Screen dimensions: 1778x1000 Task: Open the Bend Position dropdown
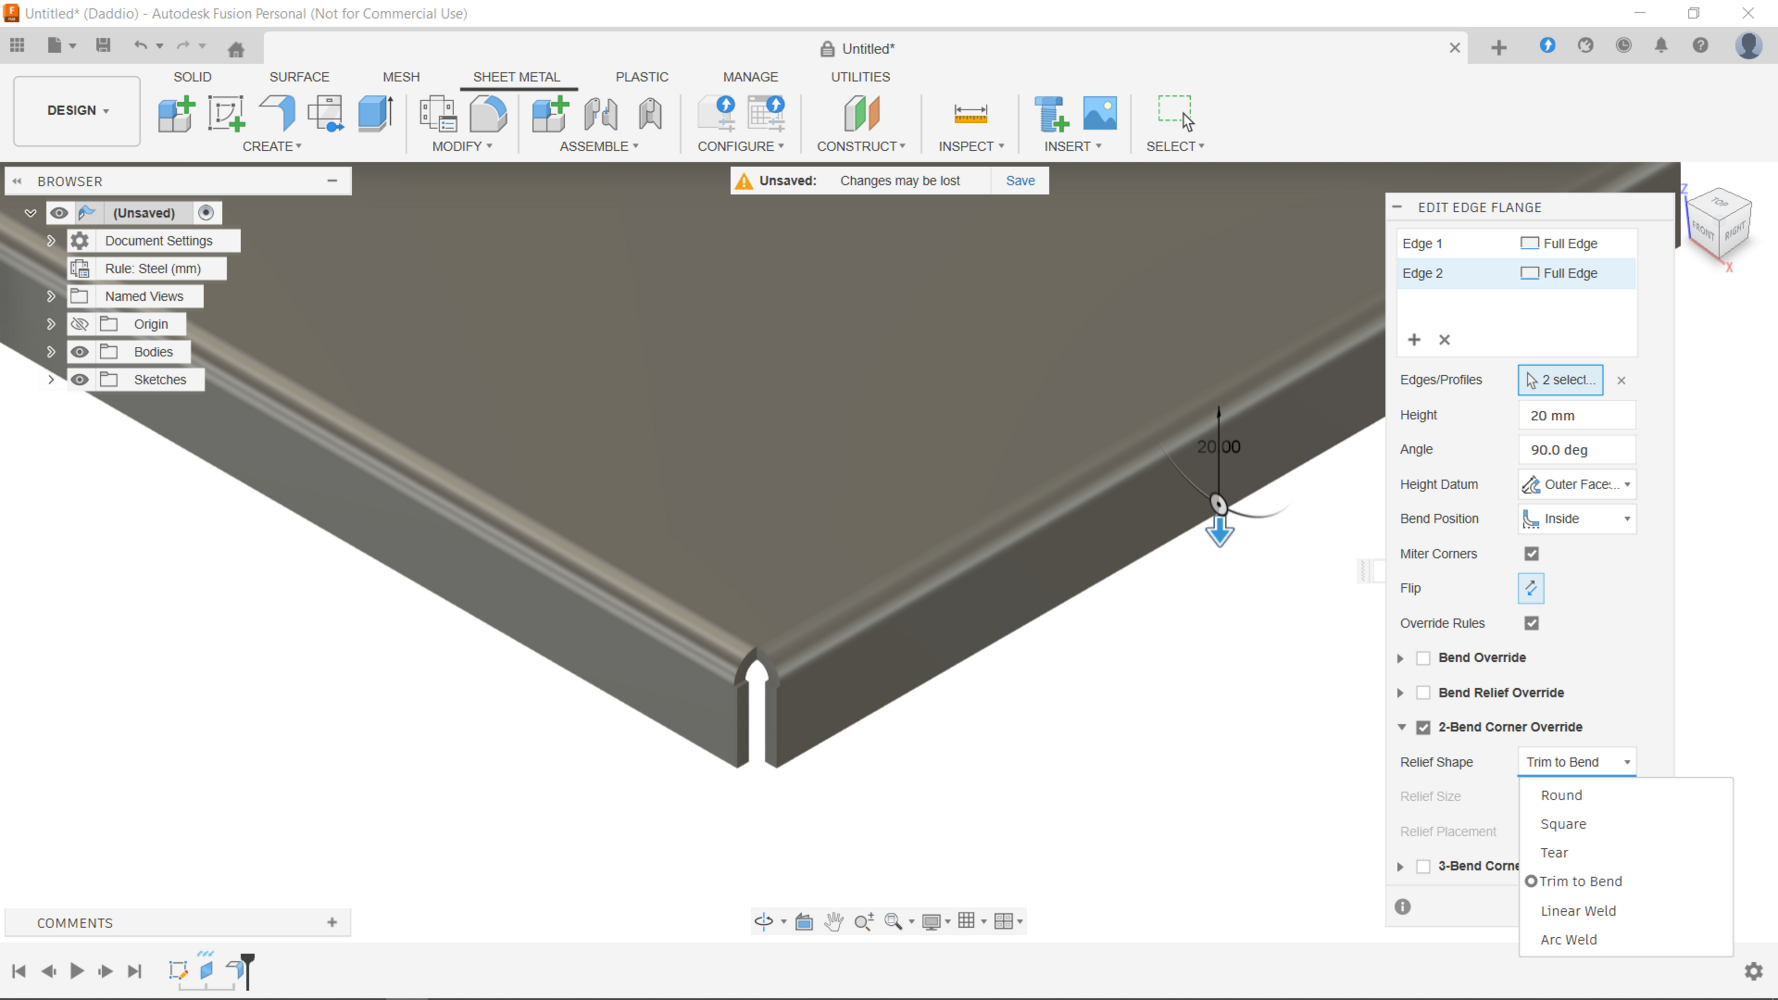pyautogui.click(x=1576, y=519)
